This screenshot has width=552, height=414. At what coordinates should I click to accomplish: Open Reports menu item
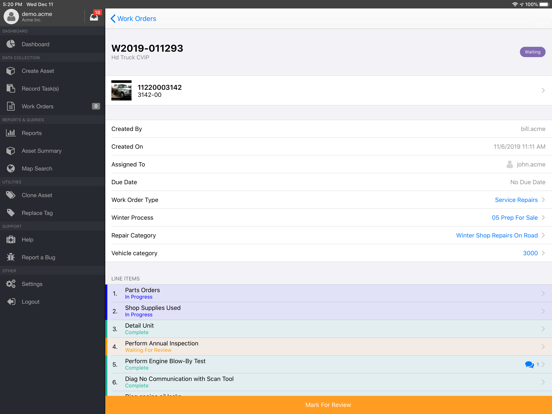click(x=52, y=133)
